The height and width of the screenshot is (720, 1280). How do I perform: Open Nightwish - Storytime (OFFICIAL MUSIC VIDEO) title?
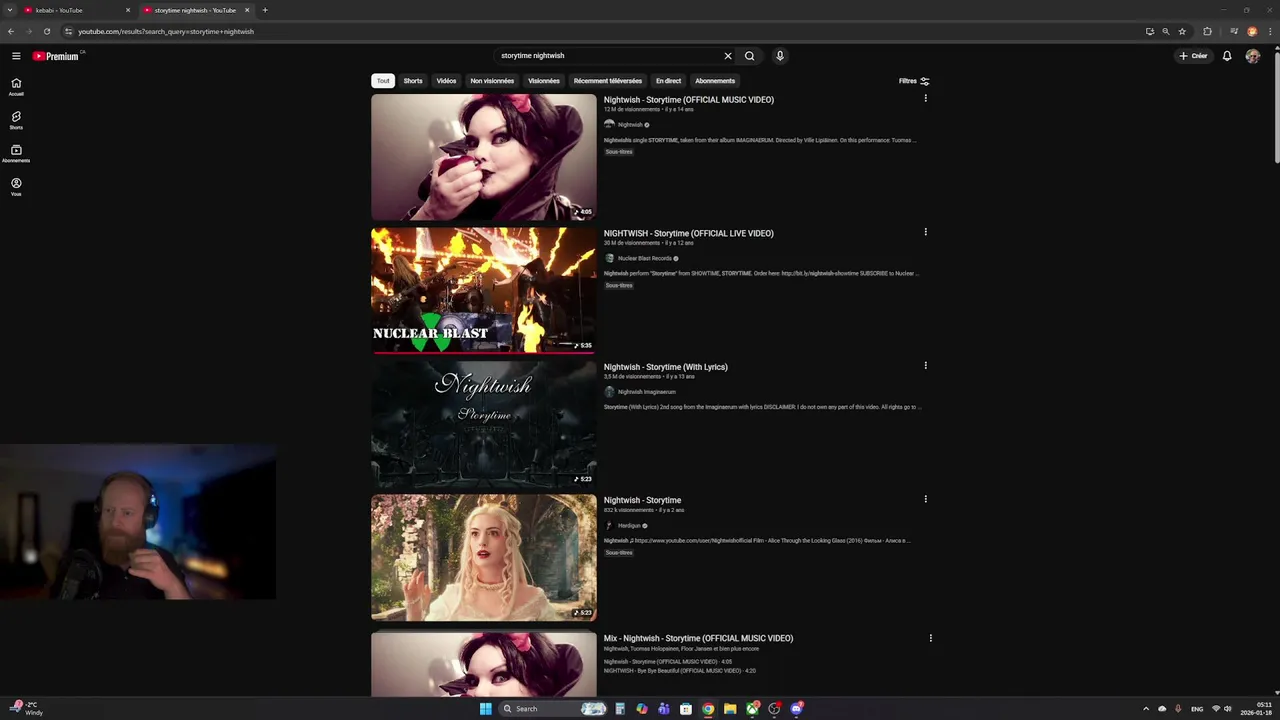pos(689,100)
